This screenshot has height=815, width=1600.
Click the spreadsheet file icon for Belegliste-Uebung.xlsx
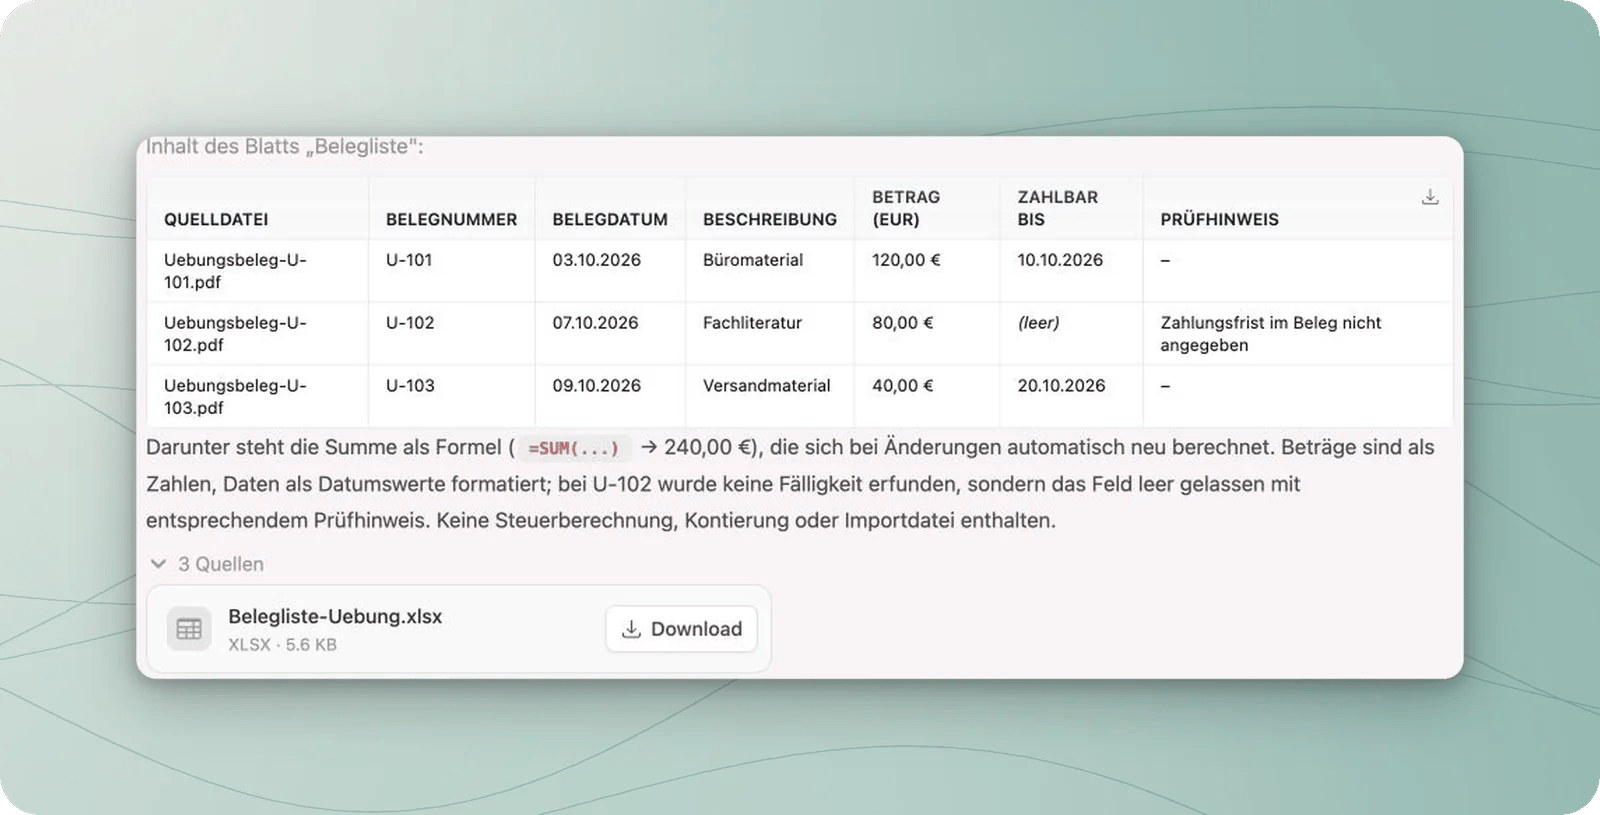pyautogui.click(x=189, y=629)
